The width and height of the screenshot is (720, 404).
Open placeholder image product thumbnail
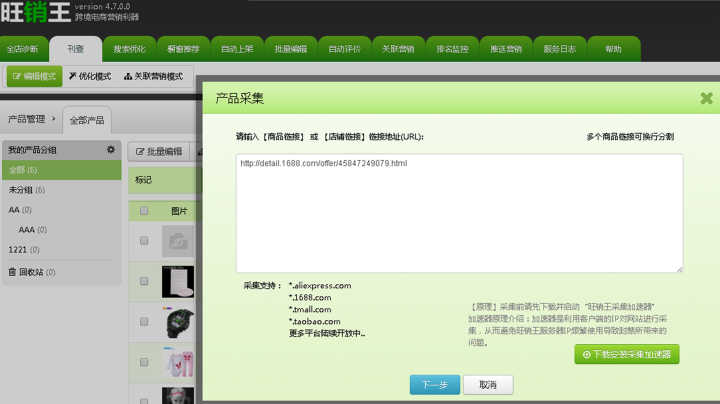[178, 241]
